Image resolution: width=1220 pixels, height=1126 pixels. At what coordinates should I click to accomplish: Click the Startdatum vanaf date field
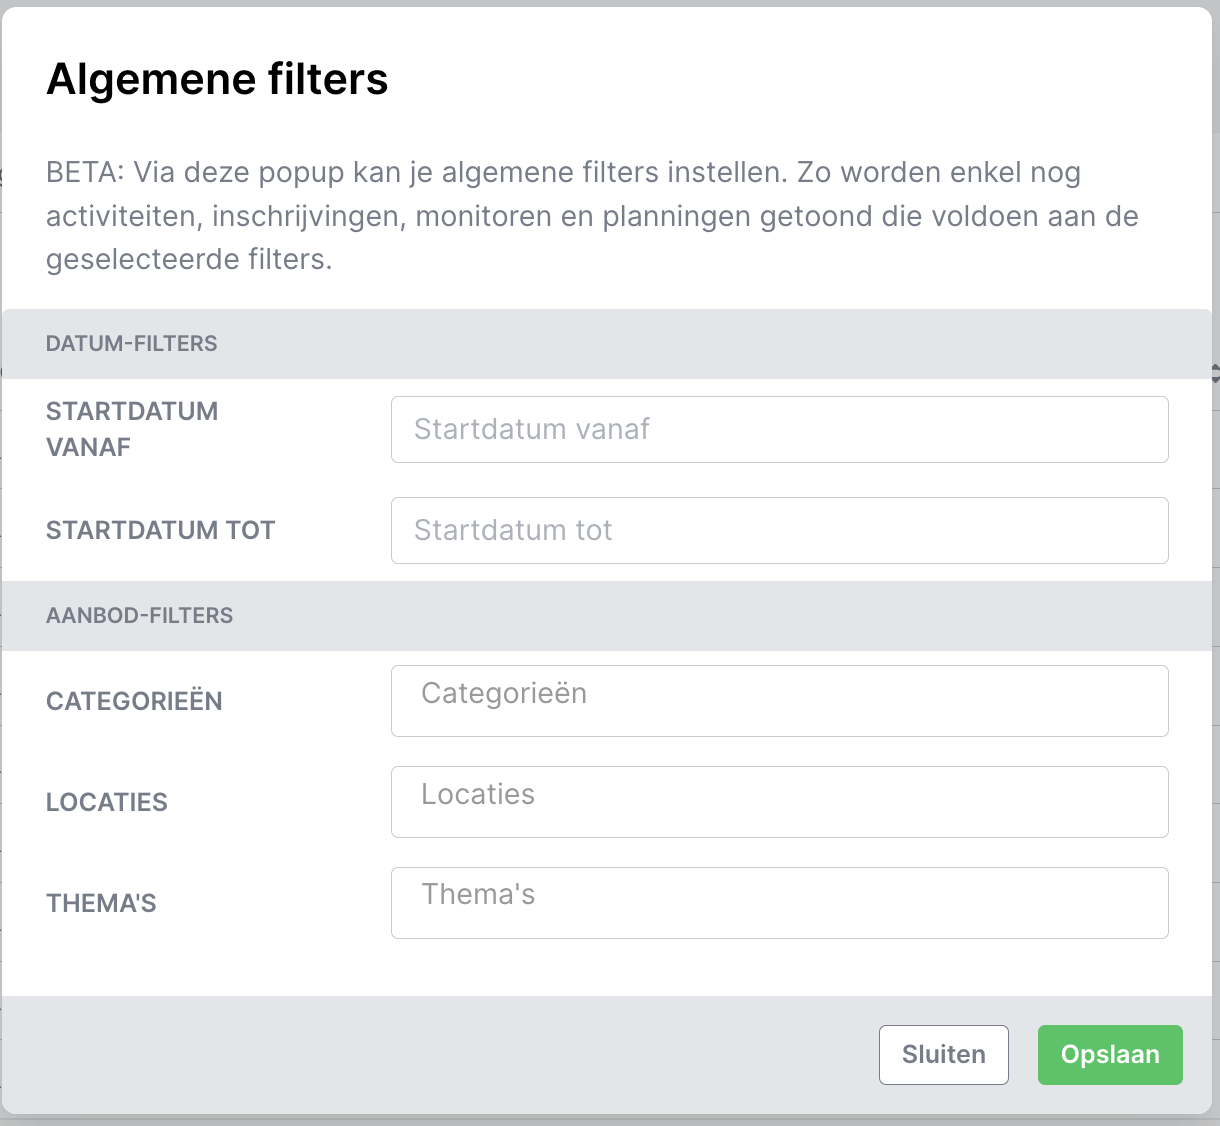click(779, 430)
